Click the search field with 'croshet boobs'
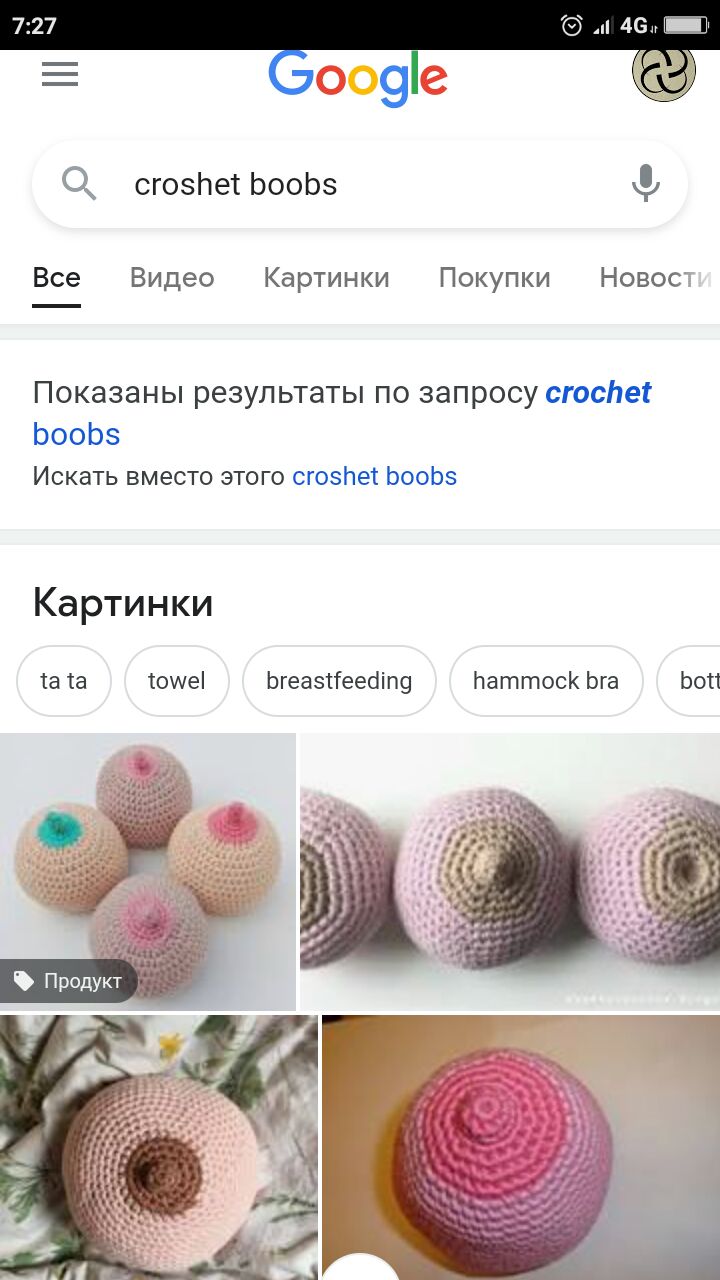720x1280 pixels. coord(360,184)
